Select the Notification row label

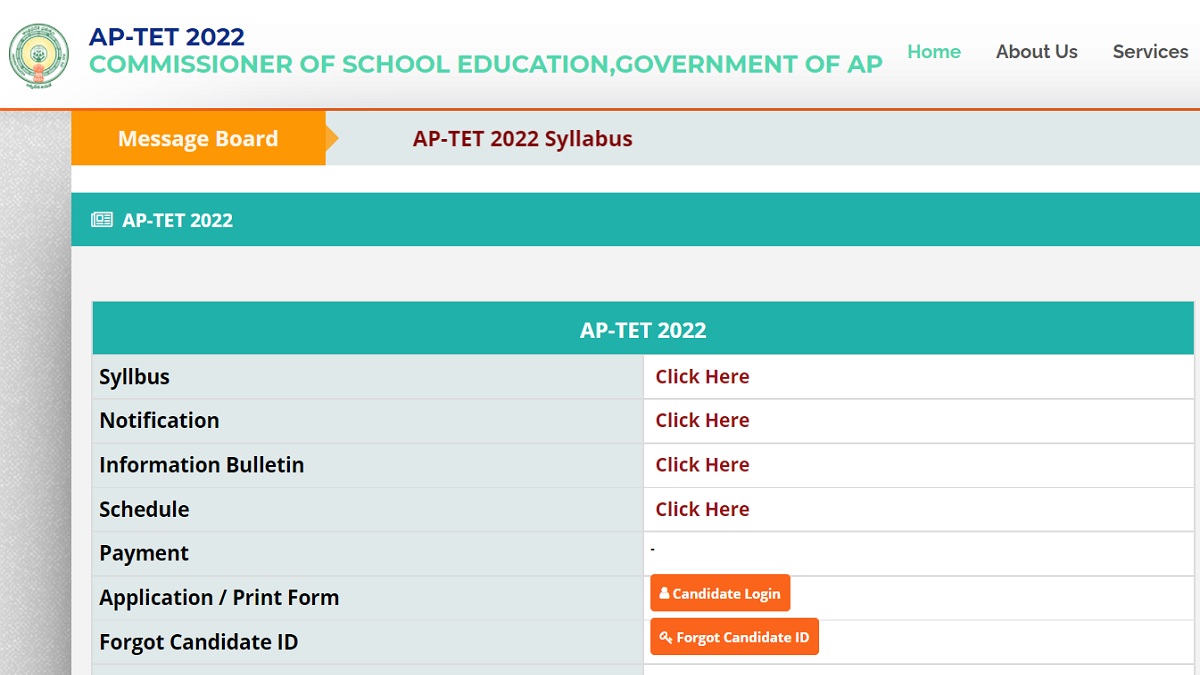click(x=159, y=421)
